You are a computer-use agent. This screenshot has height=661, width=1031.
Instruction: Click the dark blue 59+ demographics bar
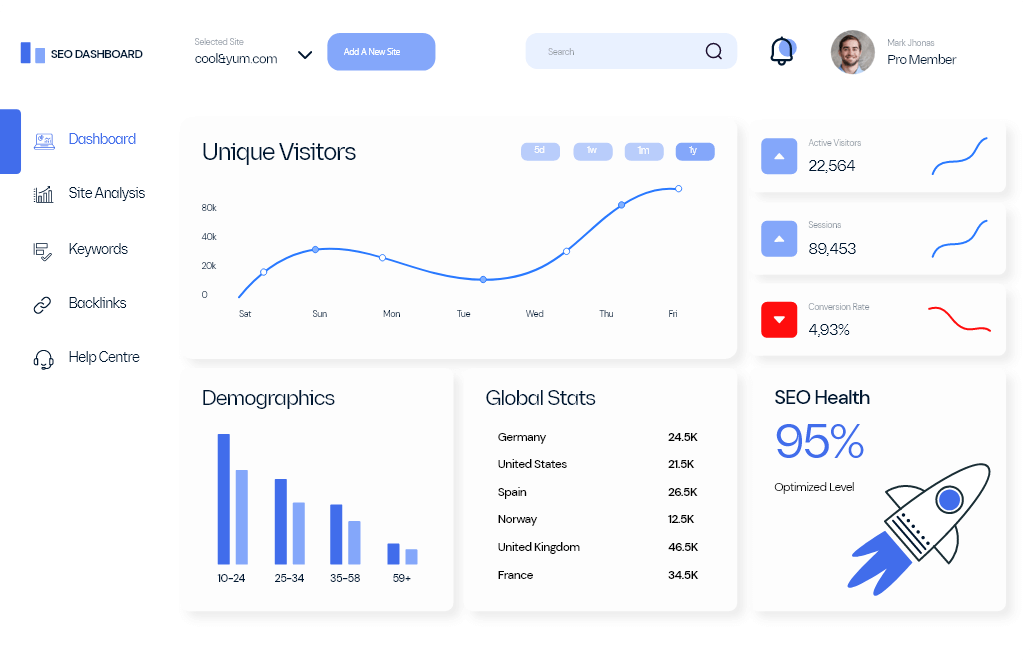point(393,554)
